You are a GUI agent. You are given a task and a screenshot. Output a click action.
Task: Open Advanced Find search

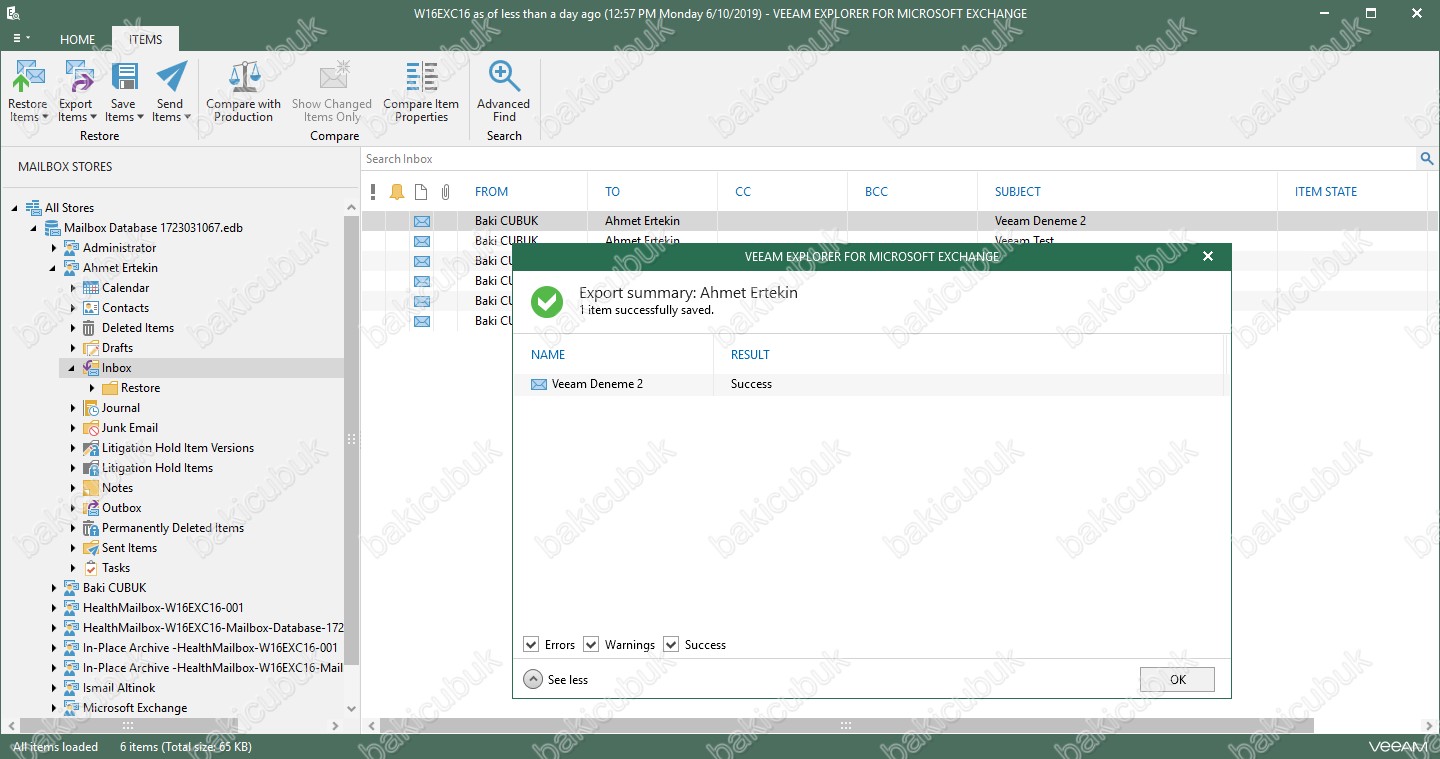(504, 91)
